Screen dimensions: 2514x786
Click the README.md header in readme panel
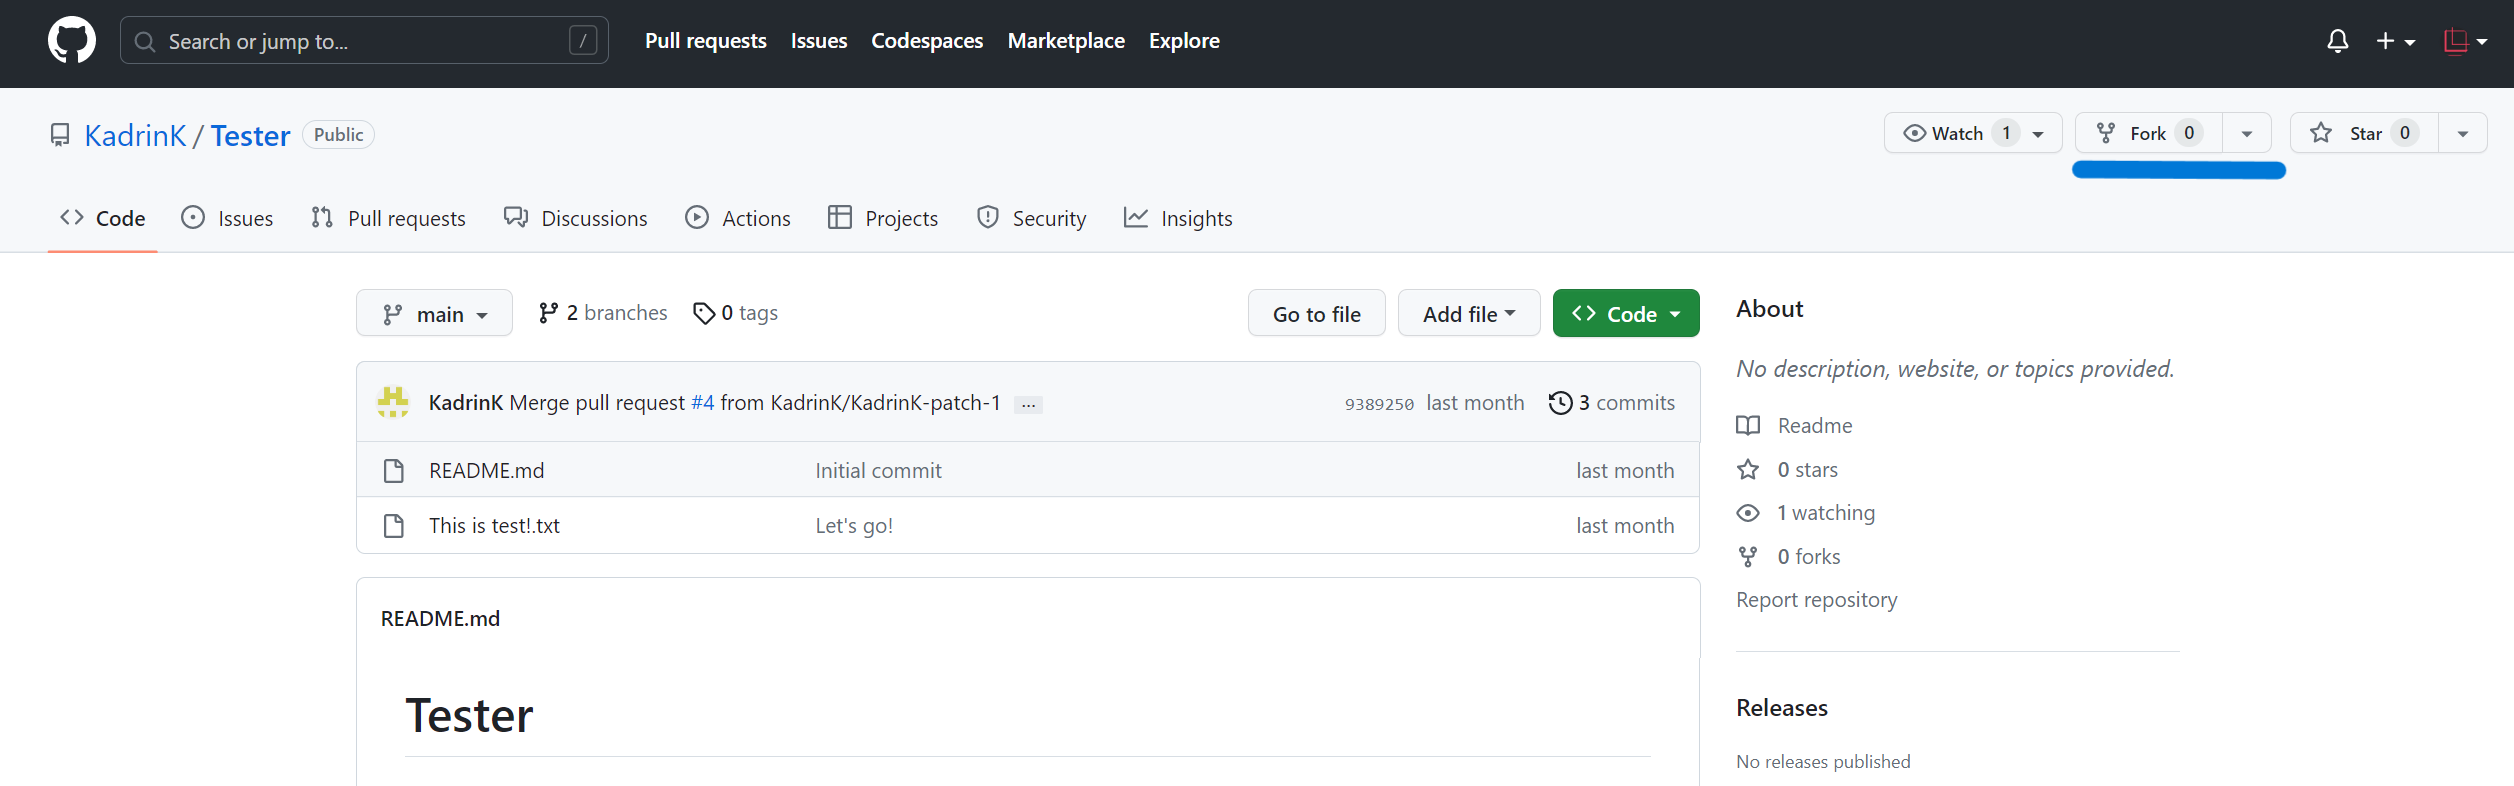440,618
